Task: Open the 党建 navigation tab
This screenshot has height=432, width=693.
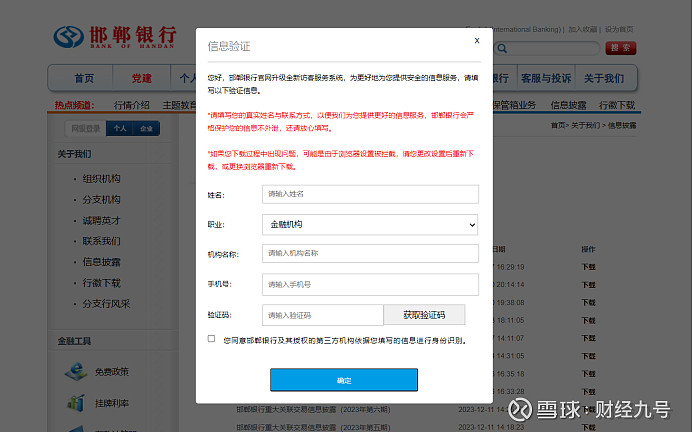Action: point(141,78)
